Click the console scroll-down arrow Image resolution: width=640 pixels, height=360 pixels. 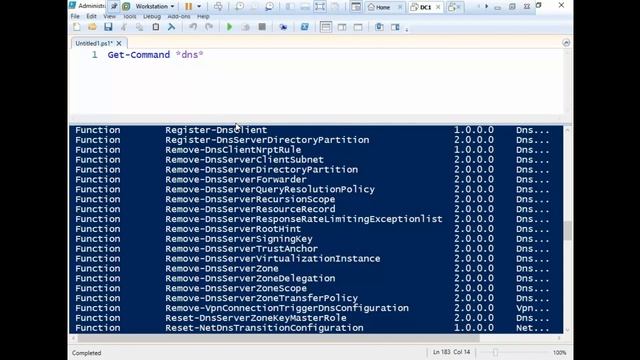[x=567, y=330]
